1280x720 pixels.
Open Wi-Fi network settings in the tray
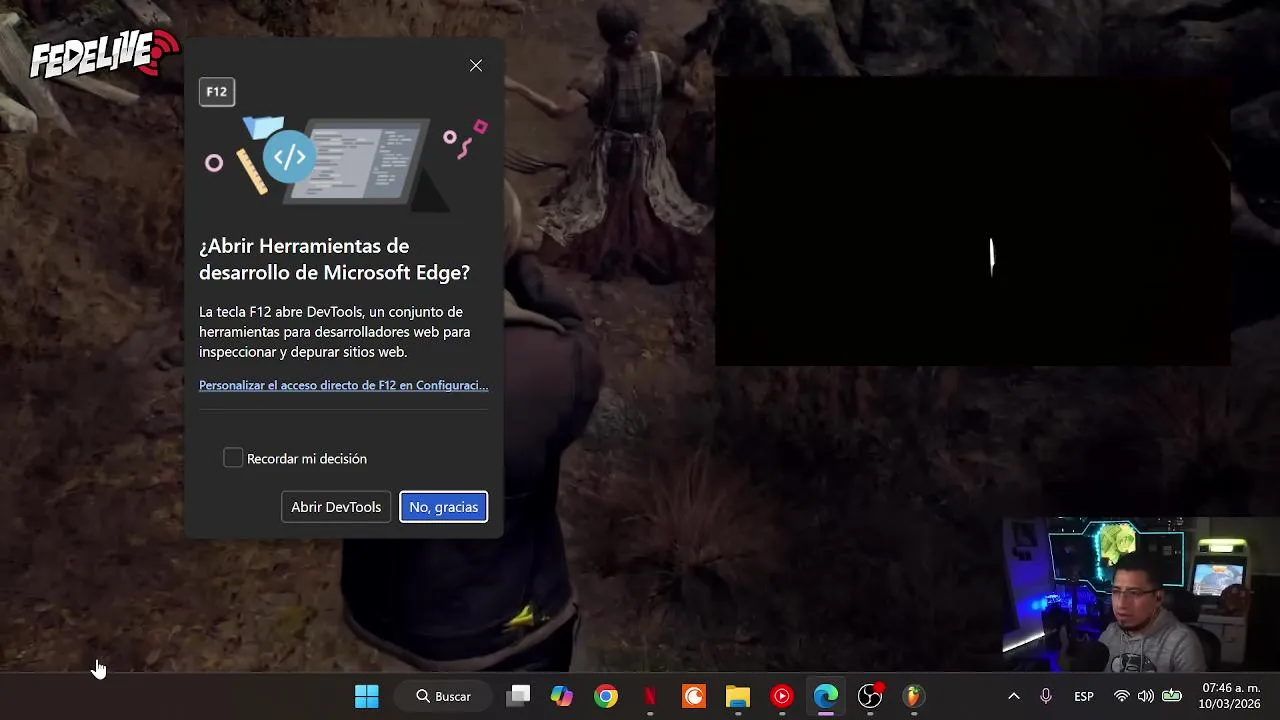[x=1122, y=696]
